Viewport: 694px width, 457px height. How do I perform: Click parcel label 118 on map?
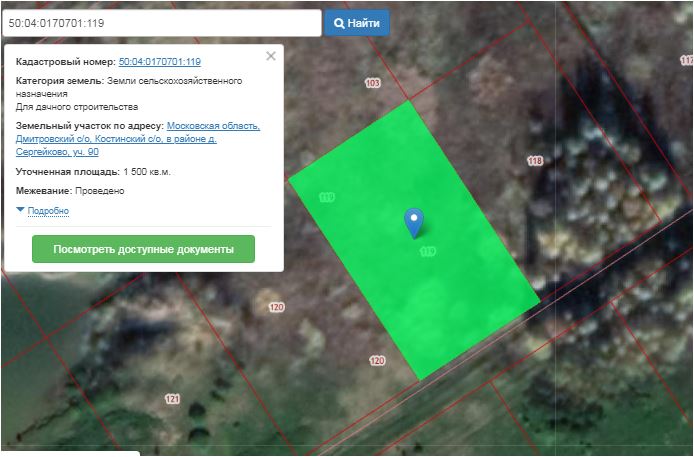click(x=535, y=161)
